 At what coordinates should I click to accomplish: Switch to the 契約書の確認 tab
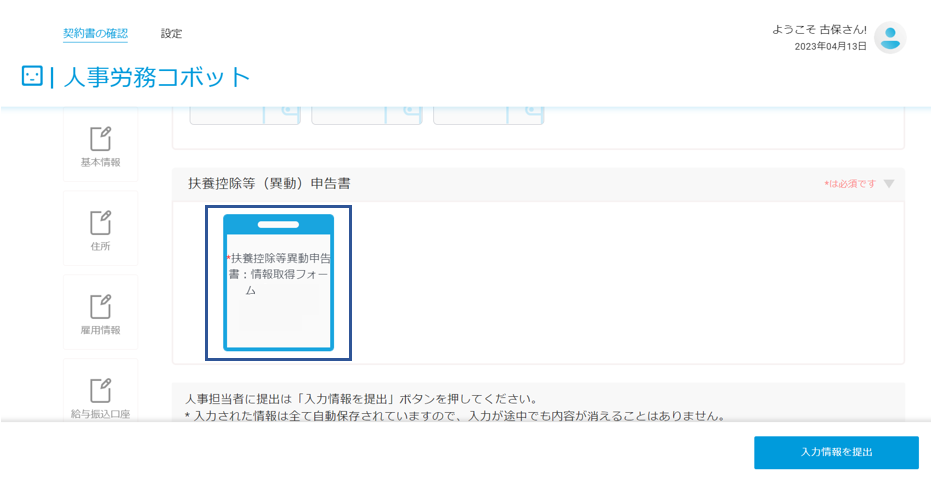pyautogui.click(x=95, y=34)
